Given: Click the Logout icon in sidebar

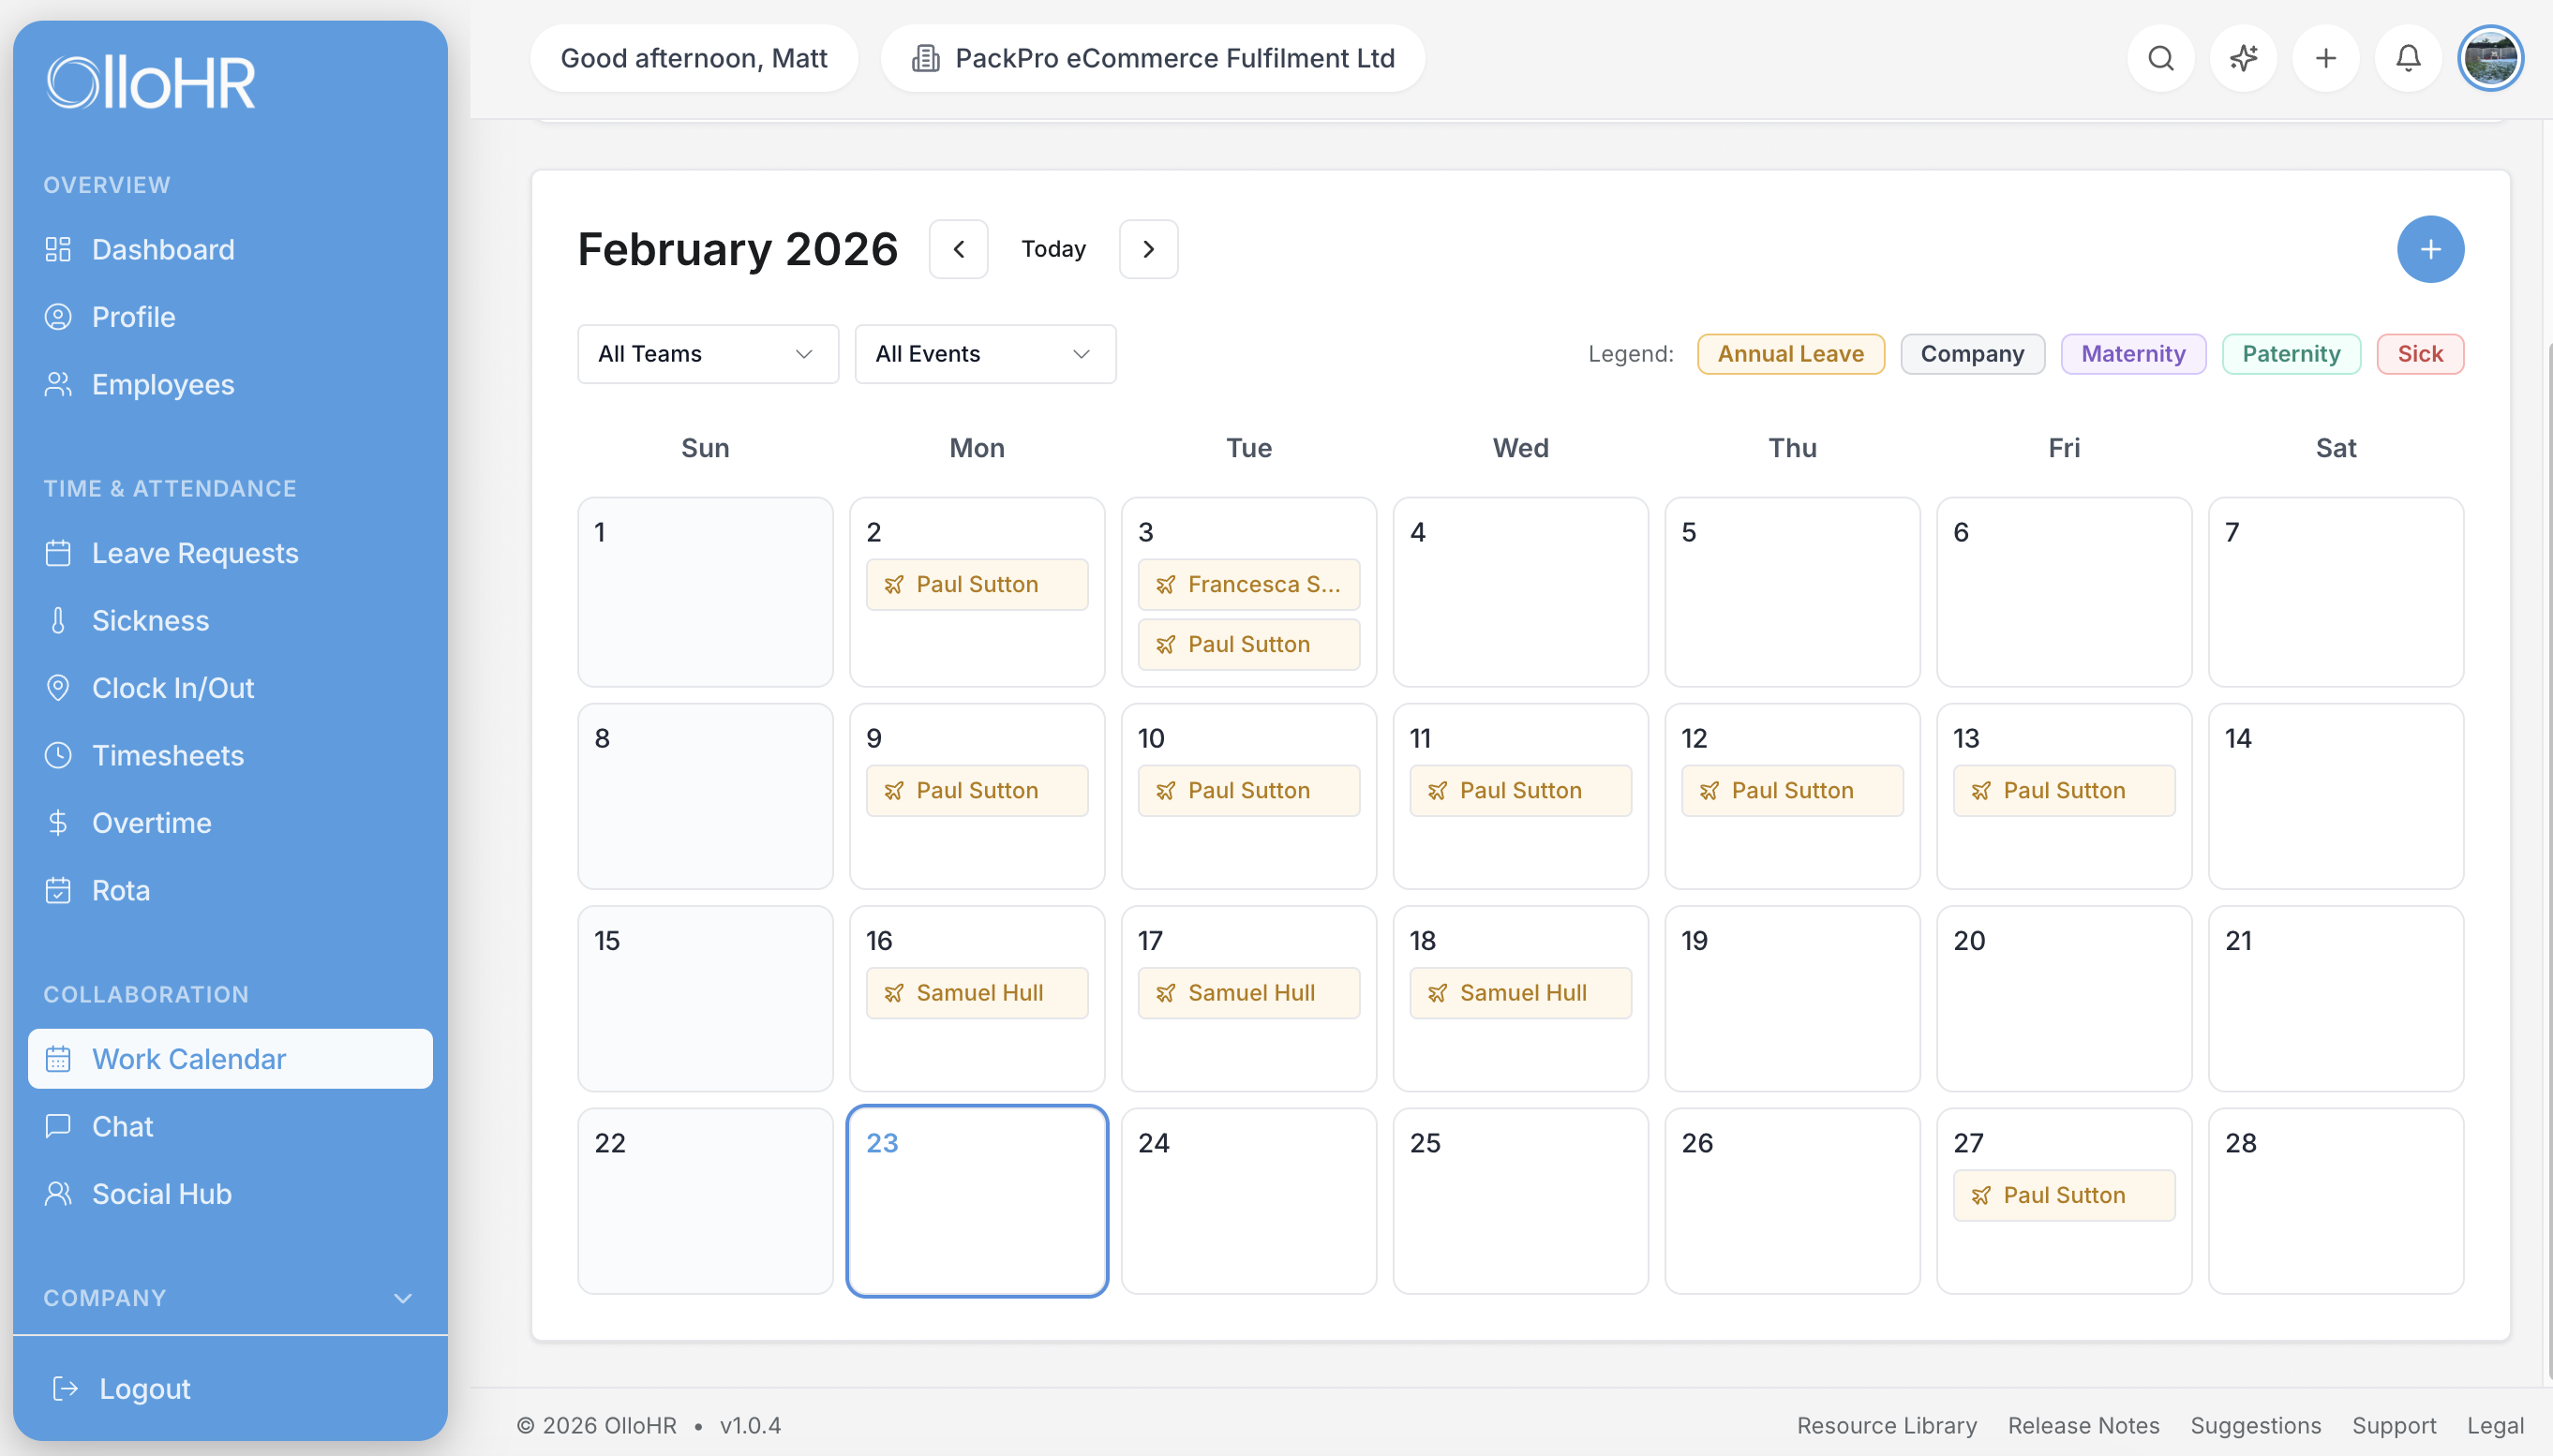Looking at the screenshot, I should (x=65, y=1388).
